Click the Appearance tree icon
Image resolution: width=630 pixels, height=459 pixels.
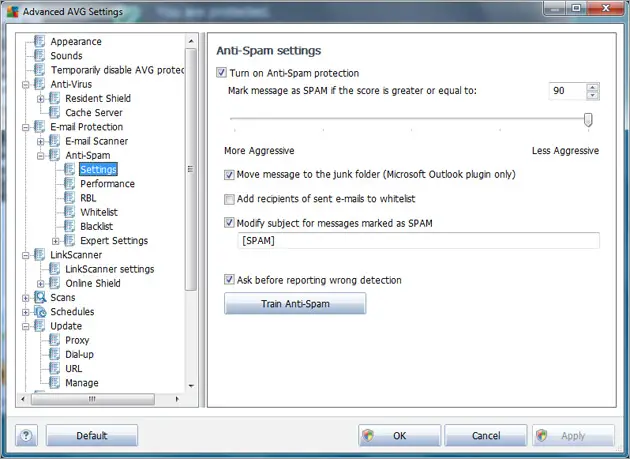click(39, 41)
